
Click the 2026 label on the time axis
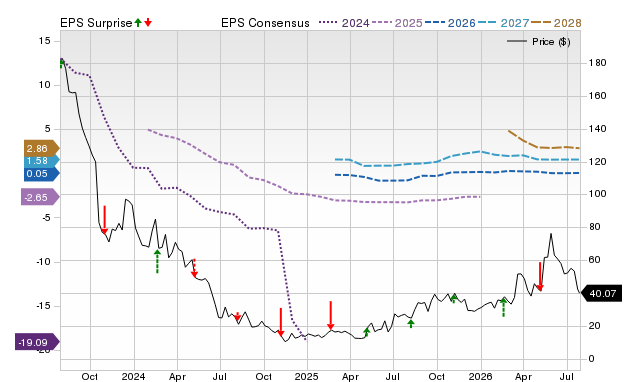point(480,376)
